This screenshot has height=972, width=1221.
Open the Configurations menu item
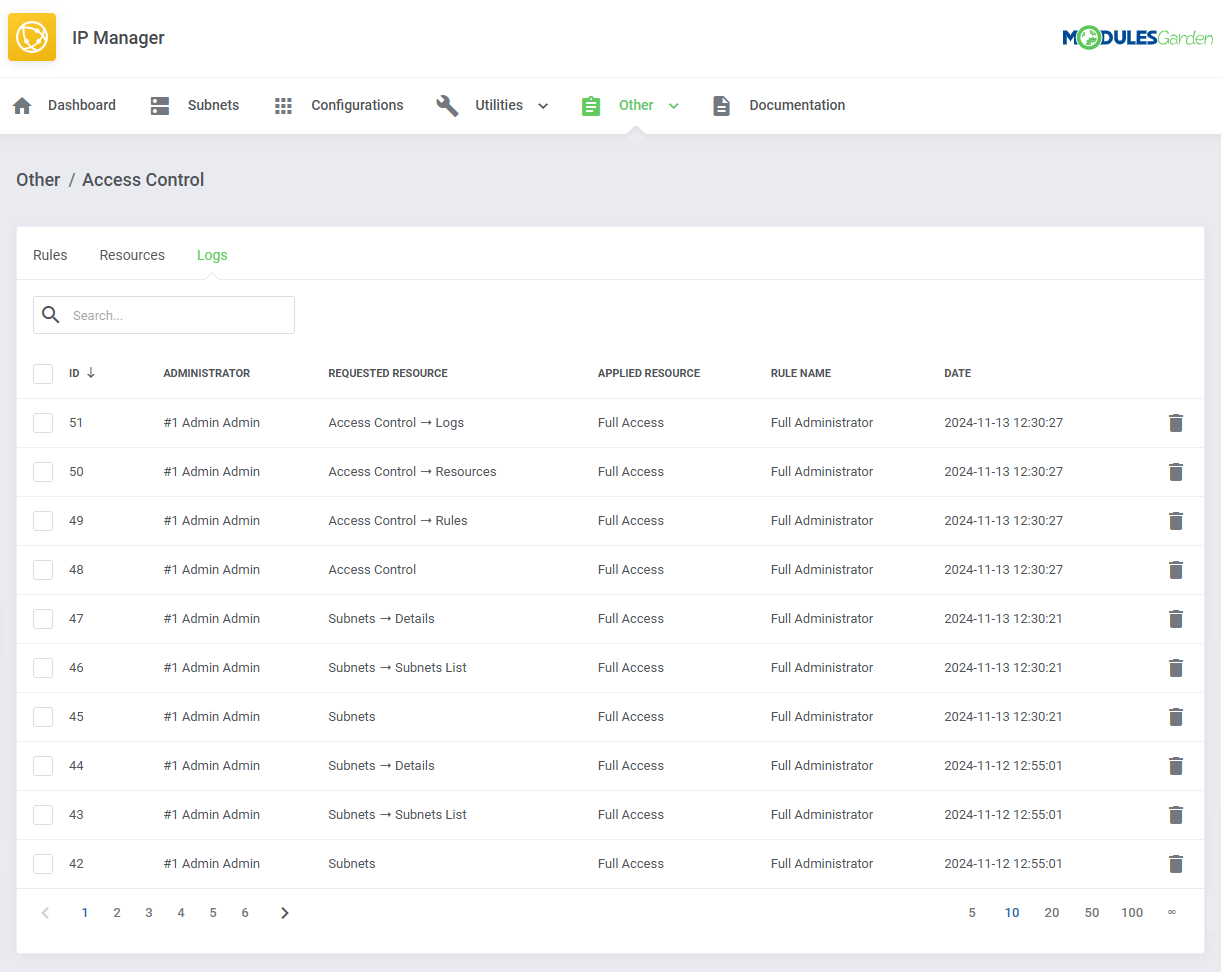357,105
